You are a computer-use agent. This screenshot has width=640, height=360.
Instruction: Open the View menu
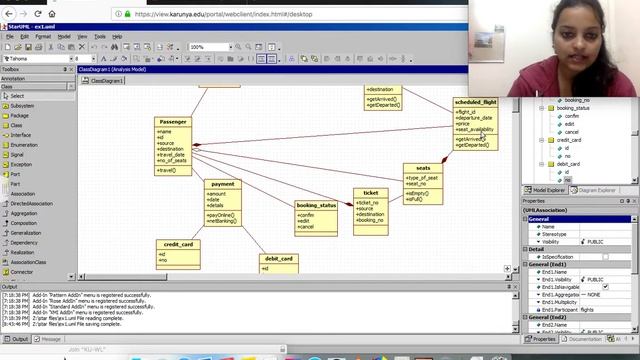pyautogui.click(x=82, y=36)
